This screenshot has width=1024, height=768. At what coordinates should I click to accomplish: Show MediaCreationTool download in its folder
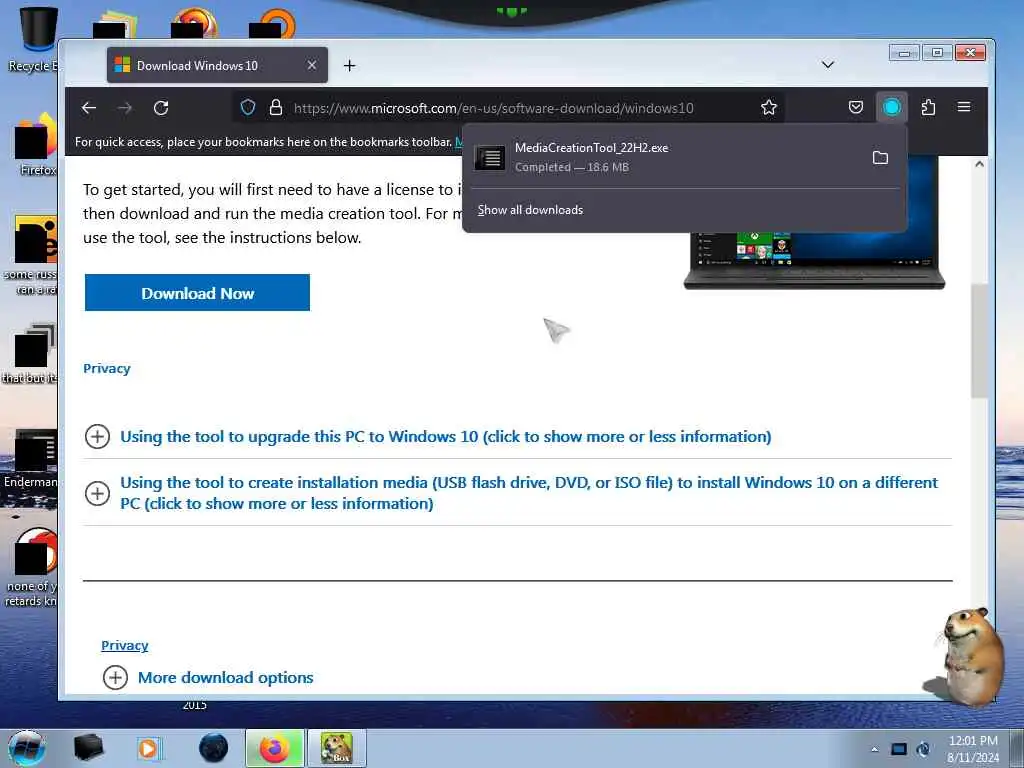click(880, 157)
